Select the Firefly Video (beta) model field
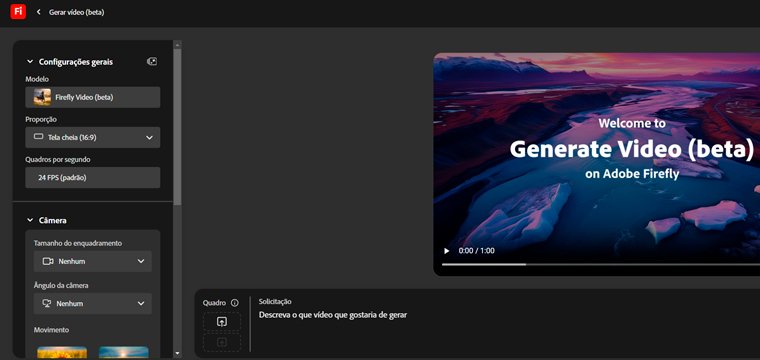The height and width of the screenshot is (360, 760). (x=93, y=97)
